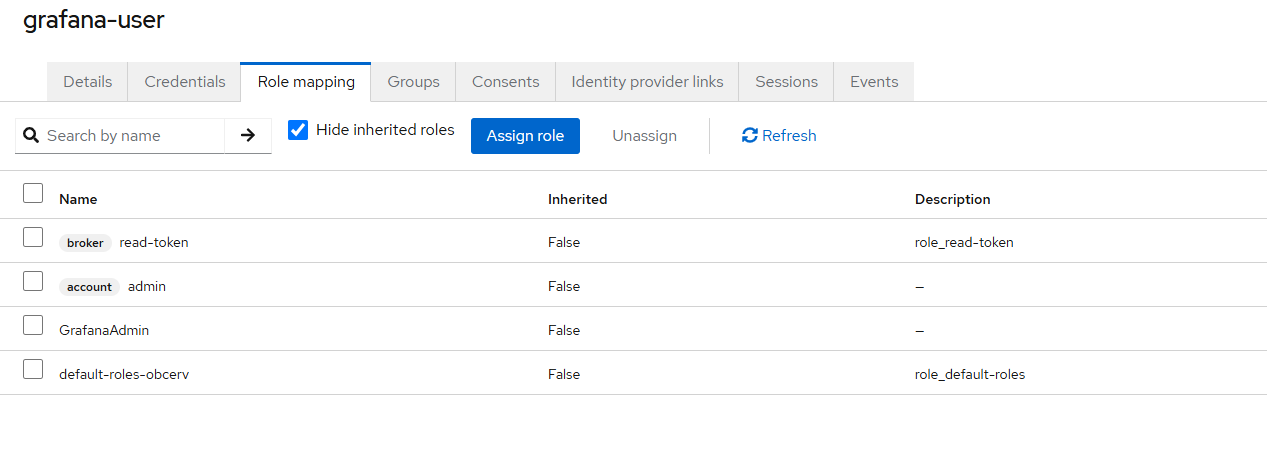Screen dimensions: 1267x452
Task: Select checkbox for default-roles-obcerv row
Action: tap(33, 369)
